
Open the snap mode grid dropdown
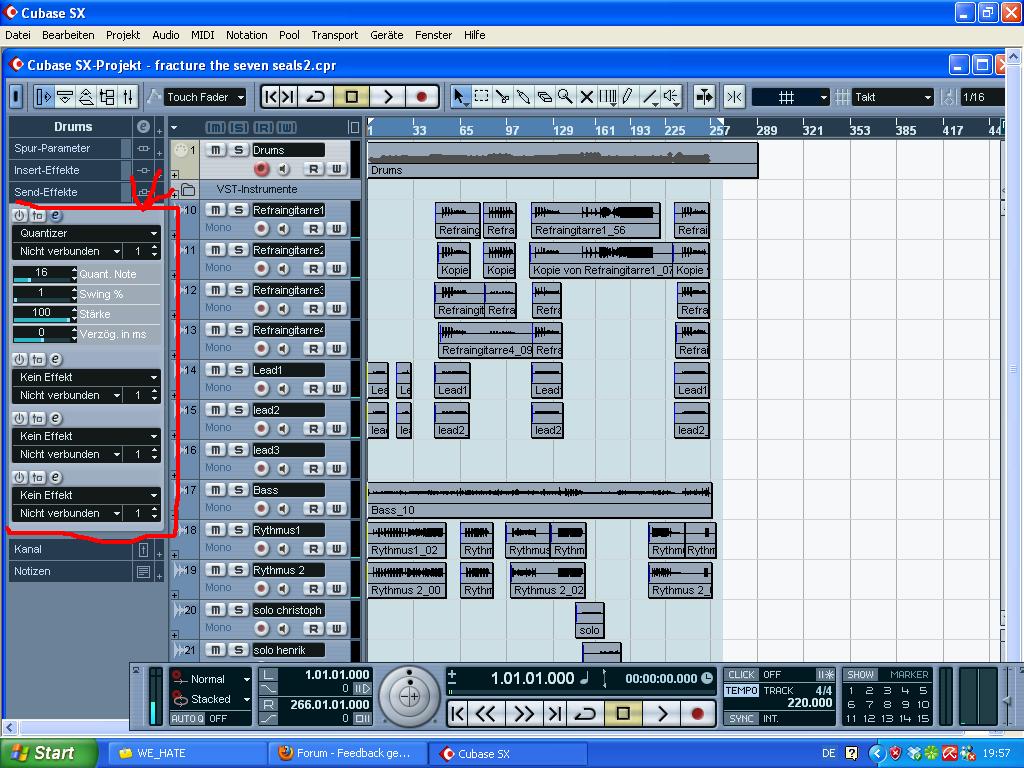[x=791, y=97]
